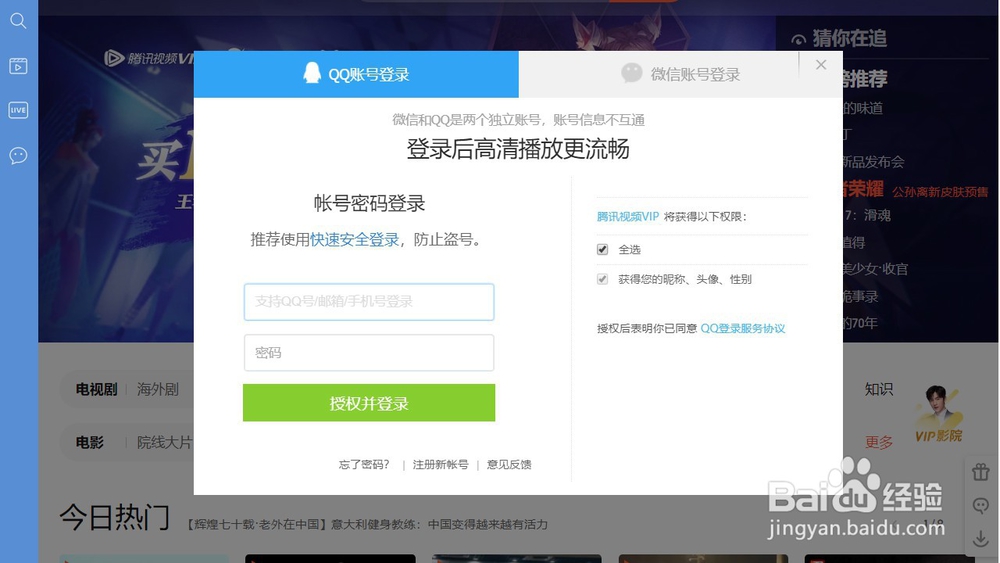Select the 院线大片 category
Screen dimensions: 1000x563
[165, 442]
